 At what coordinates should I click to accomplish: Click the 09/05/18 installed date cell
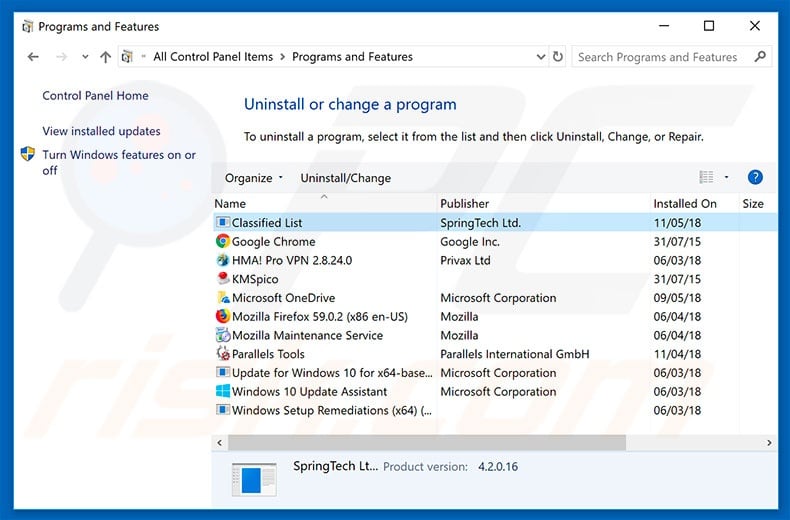pos(677,297)
